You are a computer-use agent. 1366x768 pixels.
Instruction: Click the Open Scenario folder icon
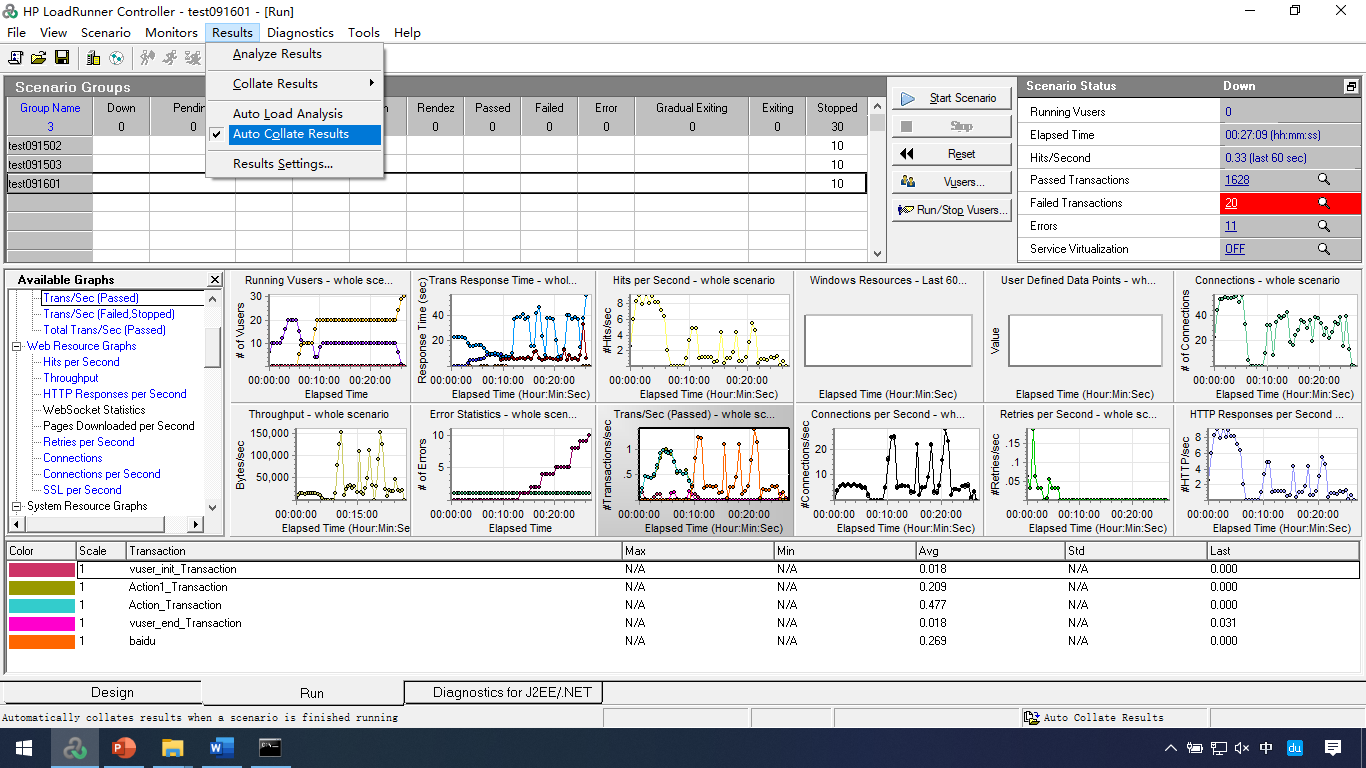(x=39, y=58)
